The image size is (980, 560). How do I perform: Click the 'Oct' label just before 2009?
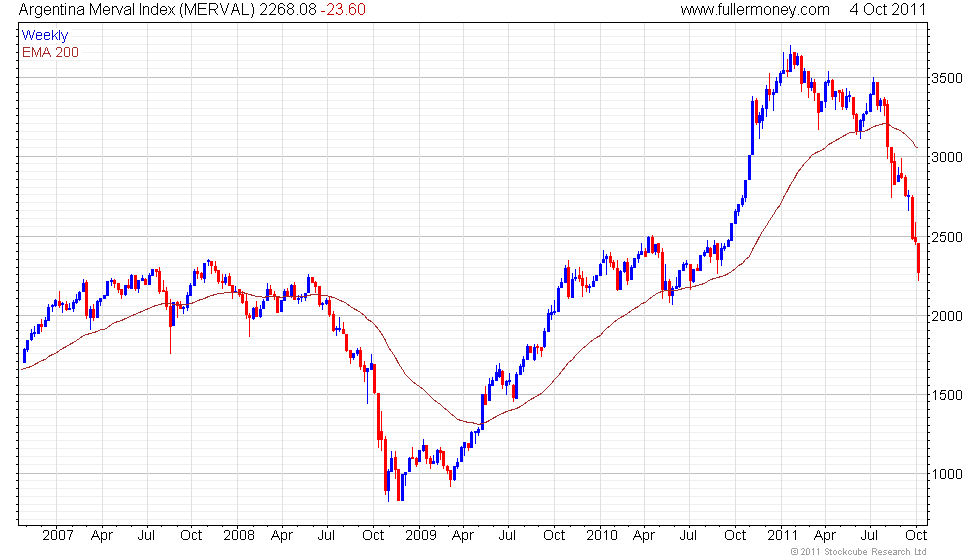(373, 535)
